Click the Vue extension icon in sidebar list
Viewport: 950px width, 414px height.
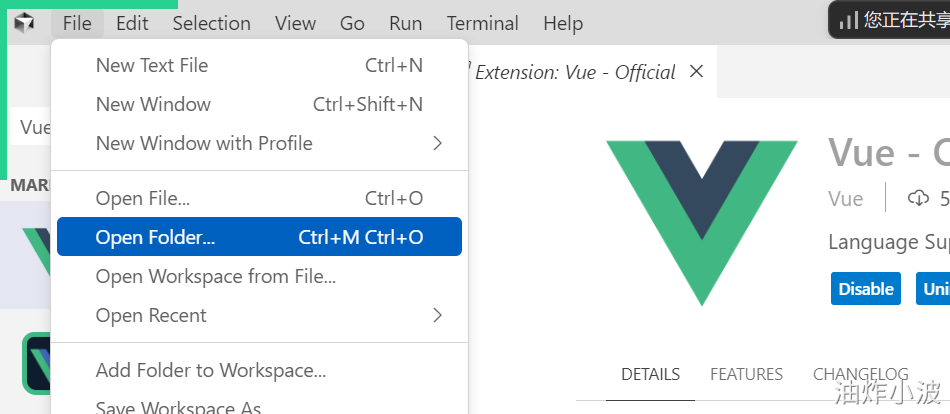pyautogui.click(x=38, y=250)
